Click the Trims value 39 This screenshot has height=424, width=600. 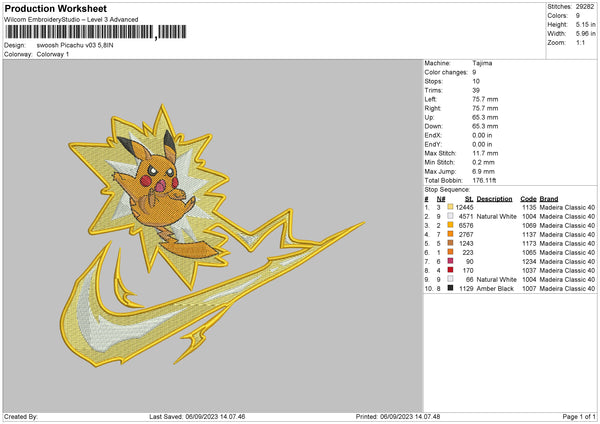click(x=476, y=90)
